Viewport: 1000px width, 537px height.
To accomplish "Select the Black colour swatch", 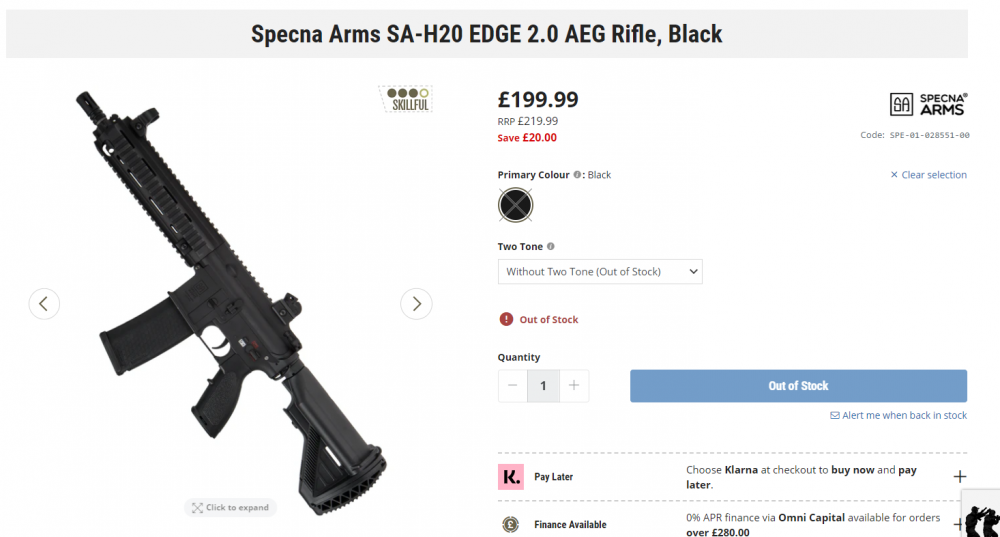I will point(515,205).
